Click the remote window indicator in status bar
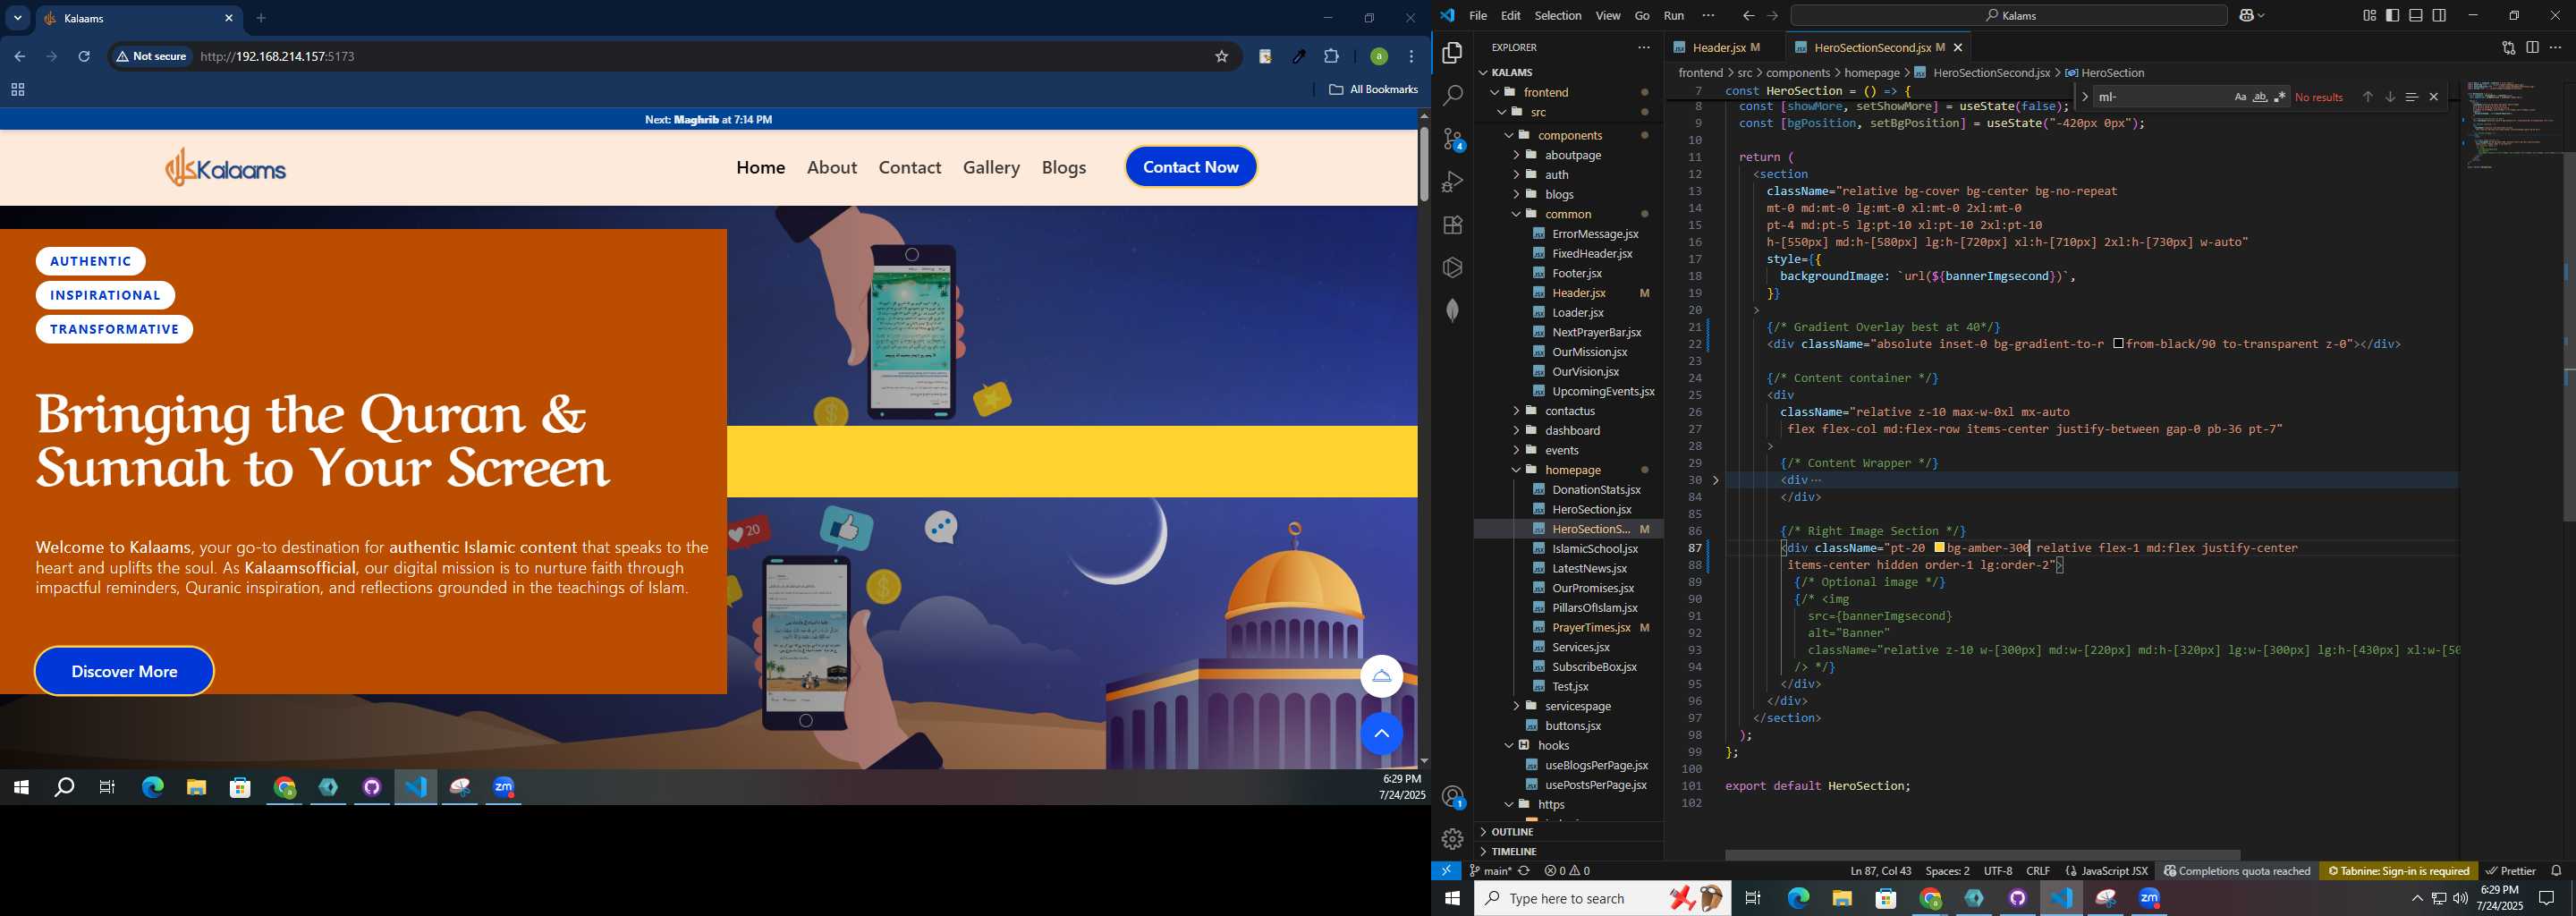The height and width of the screenshot is (916, 2576). tap(1446, 871)
